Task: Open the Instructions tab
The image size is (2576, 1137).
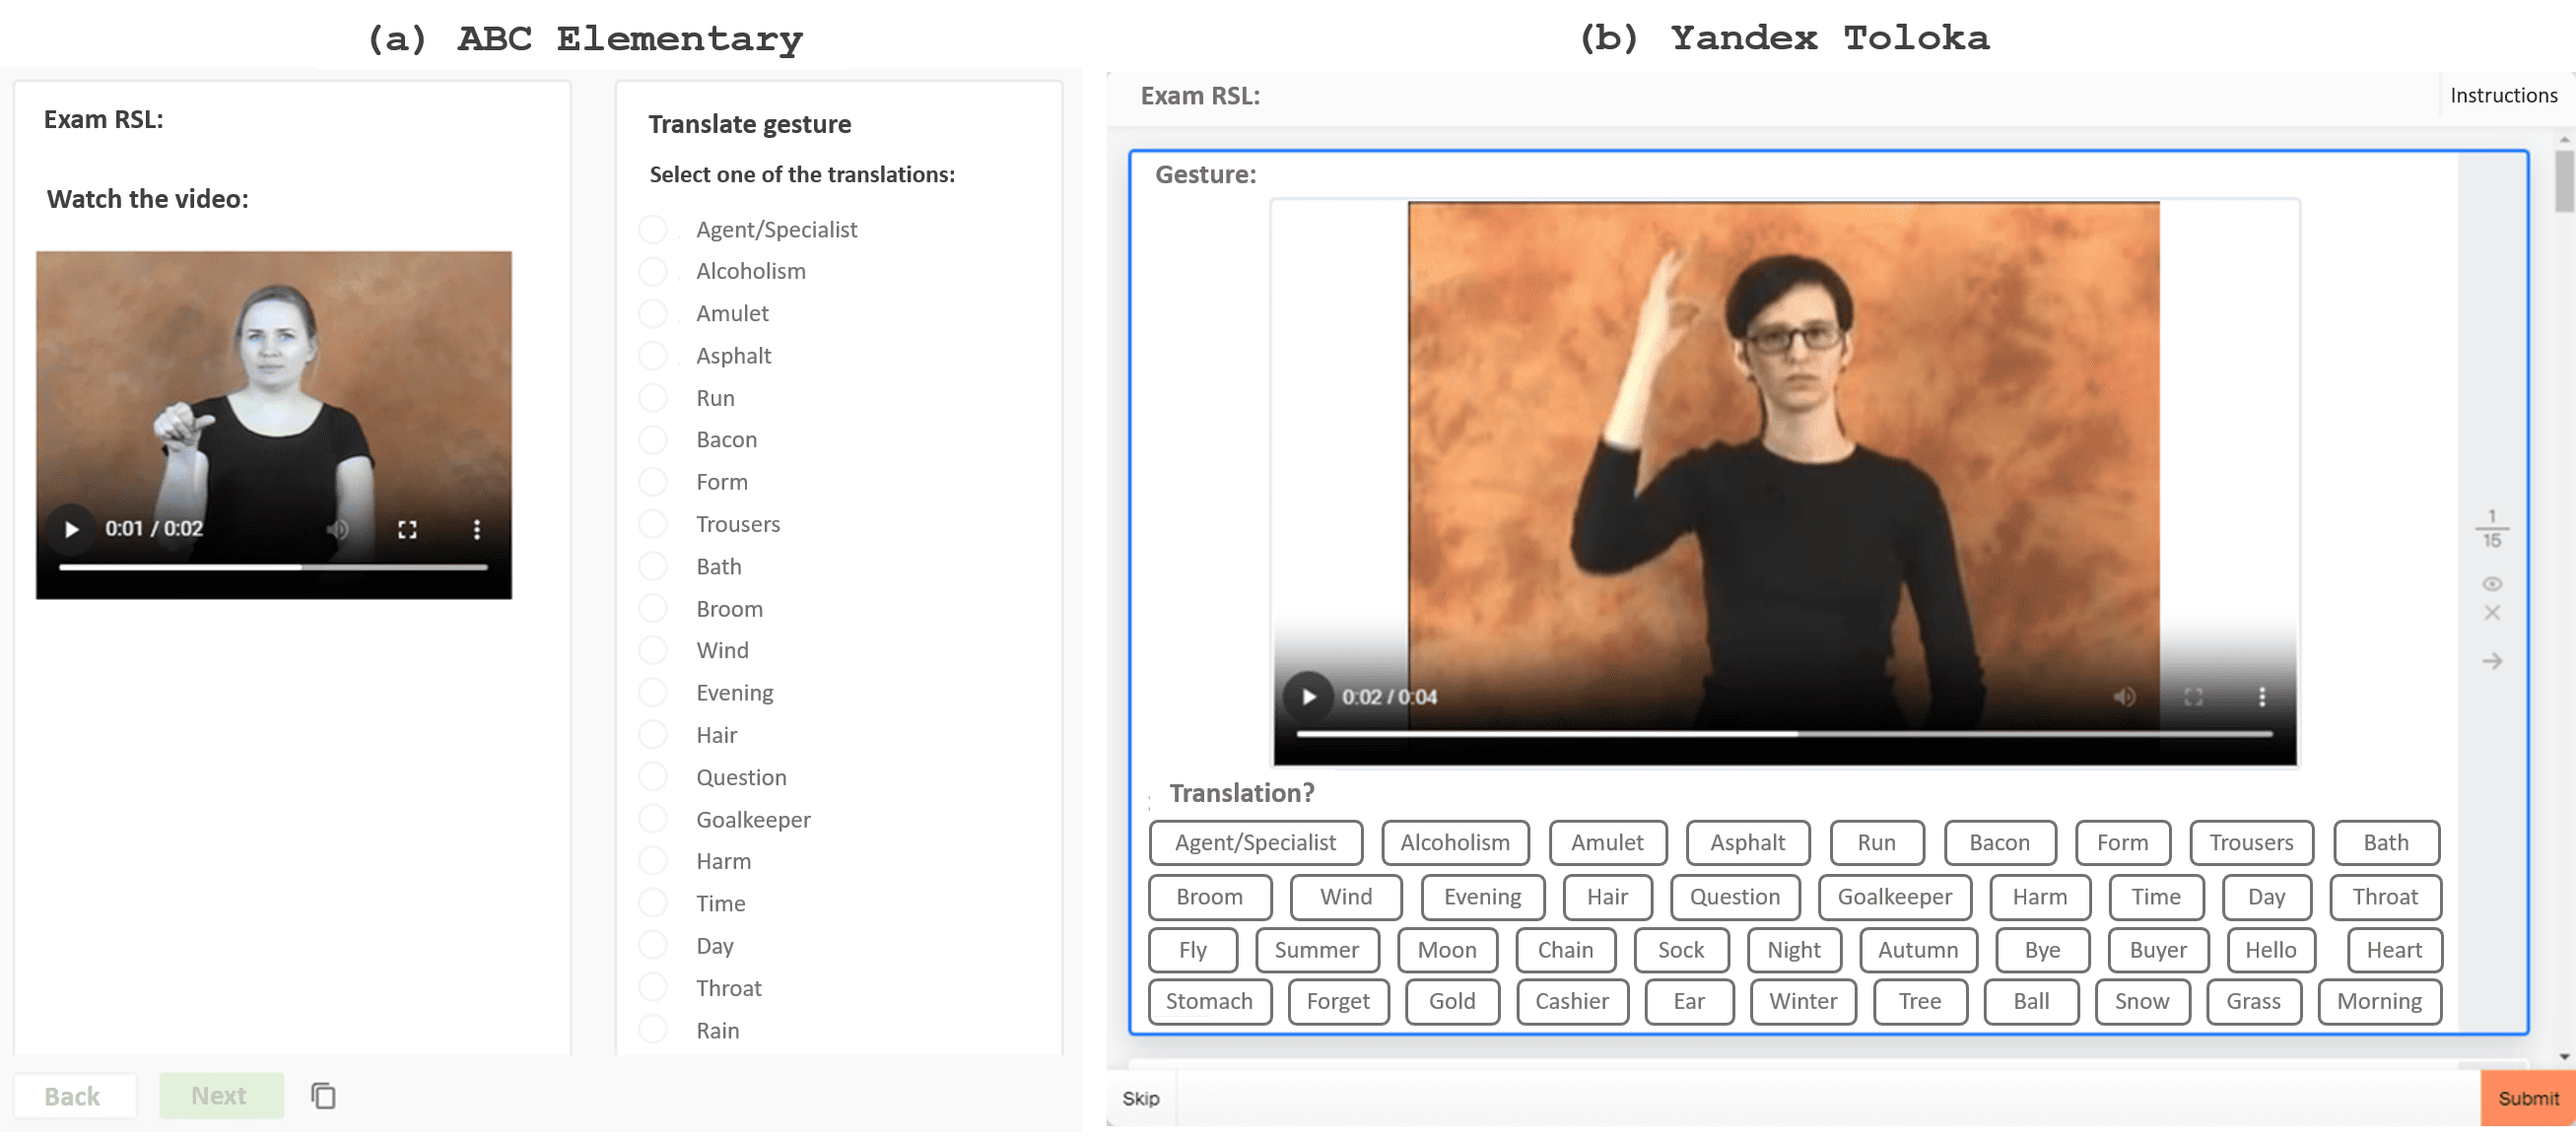Action: (x=2503, y=96)
